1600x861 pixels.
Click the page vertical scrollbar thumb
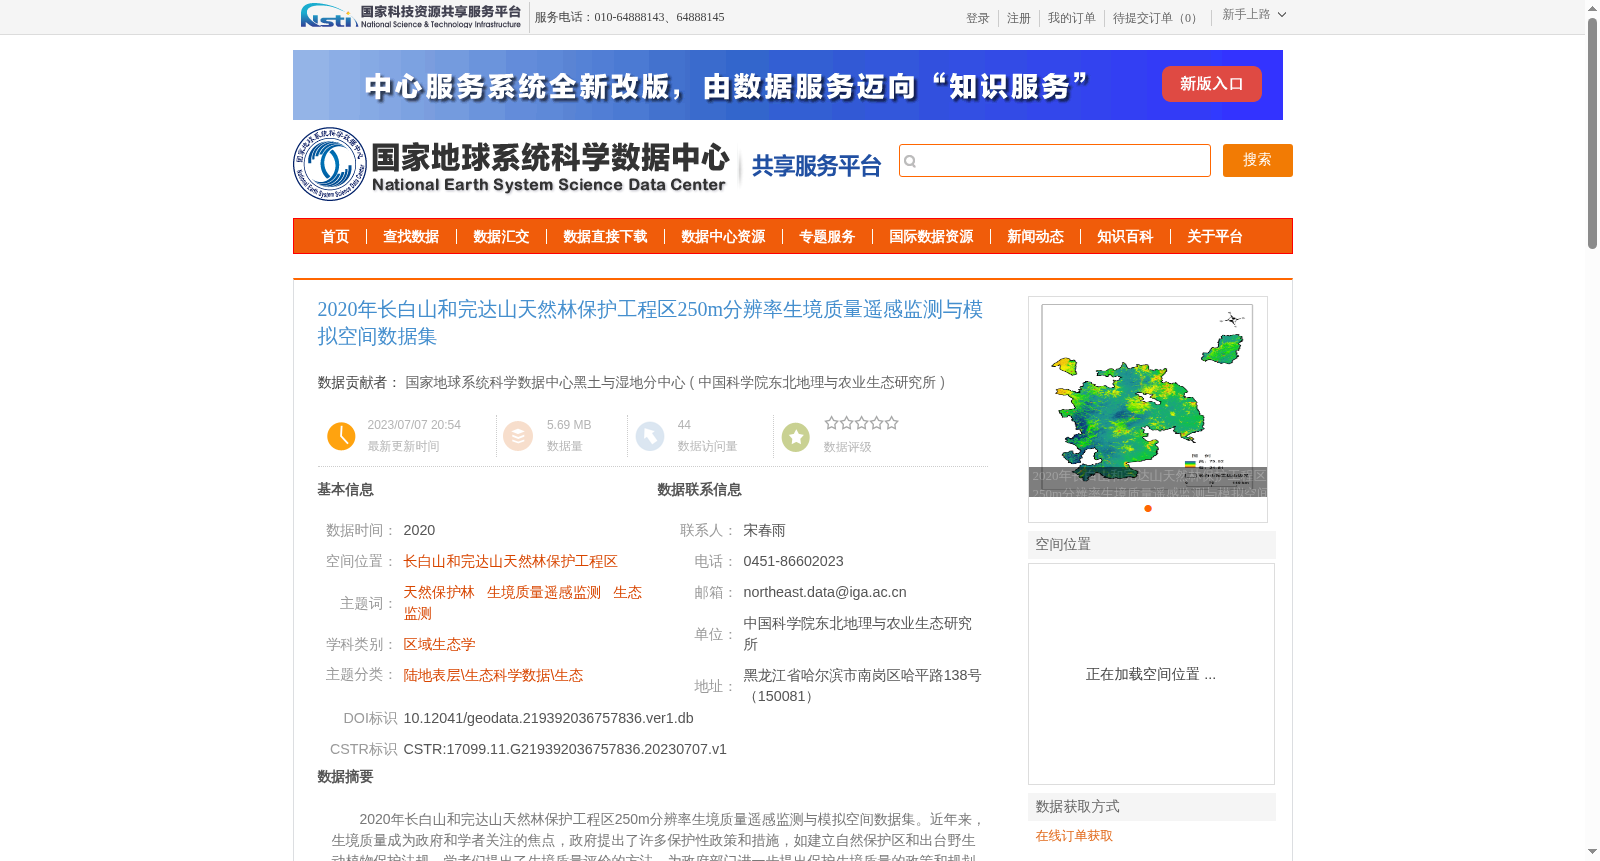click(x=1592, y=133)
